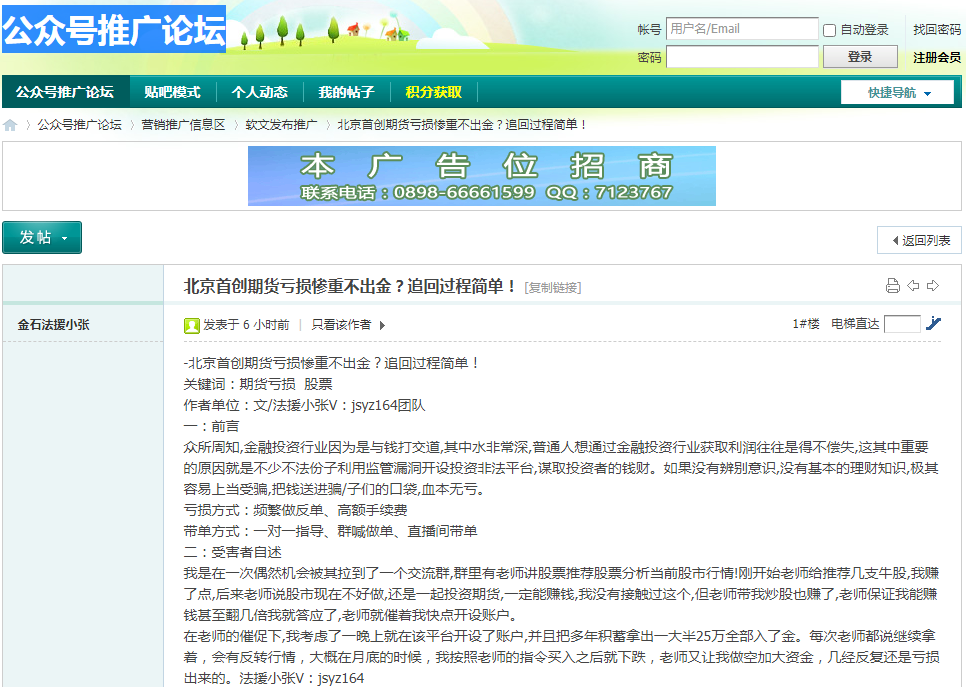Click the line starting 作者单位
This screenshot has width=966, height=687.
[304, 405]
